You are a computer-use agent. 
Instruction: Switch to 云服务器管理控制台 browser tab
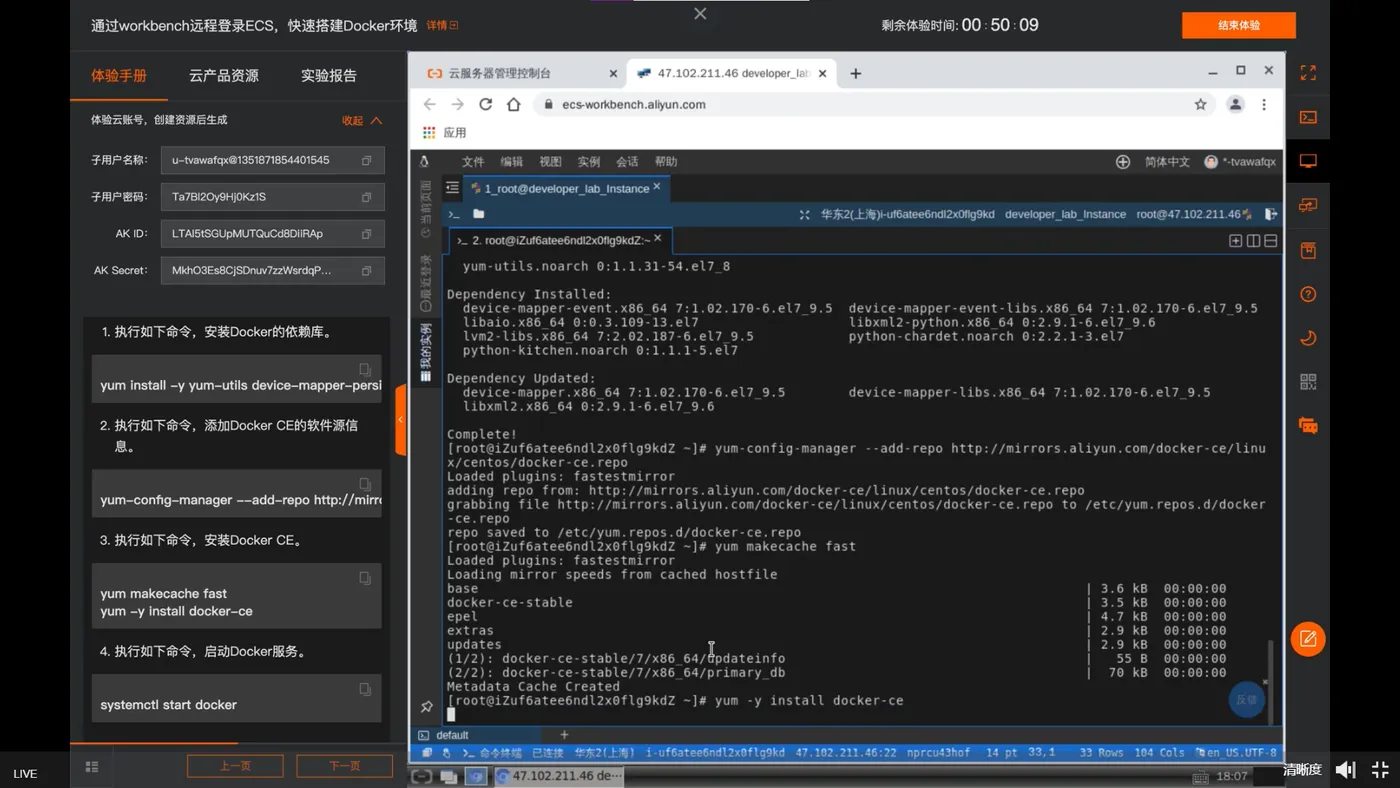[x=518, y=73]
